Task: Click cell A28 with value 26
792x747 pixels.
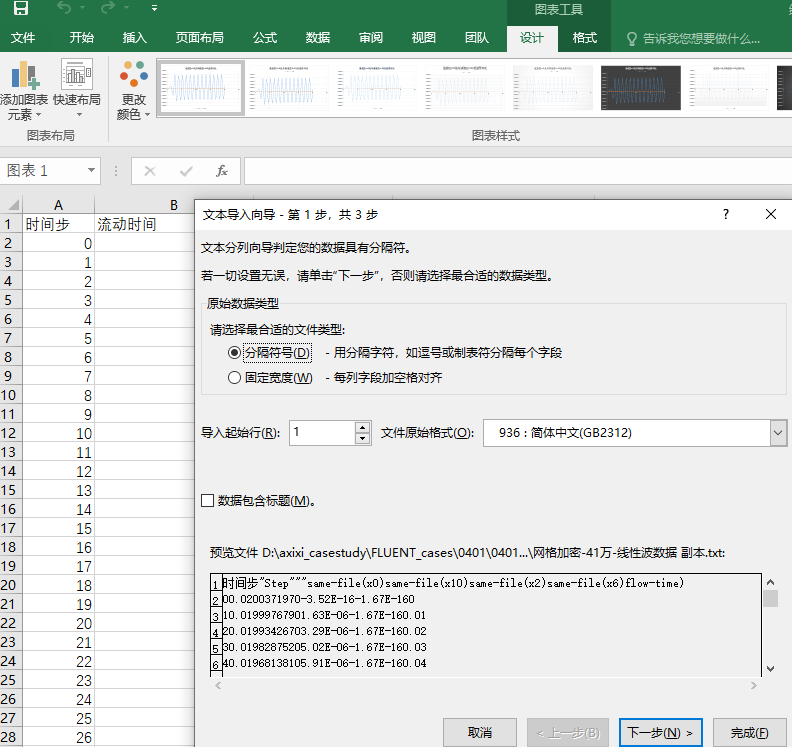Action: [x=58, y=737]
